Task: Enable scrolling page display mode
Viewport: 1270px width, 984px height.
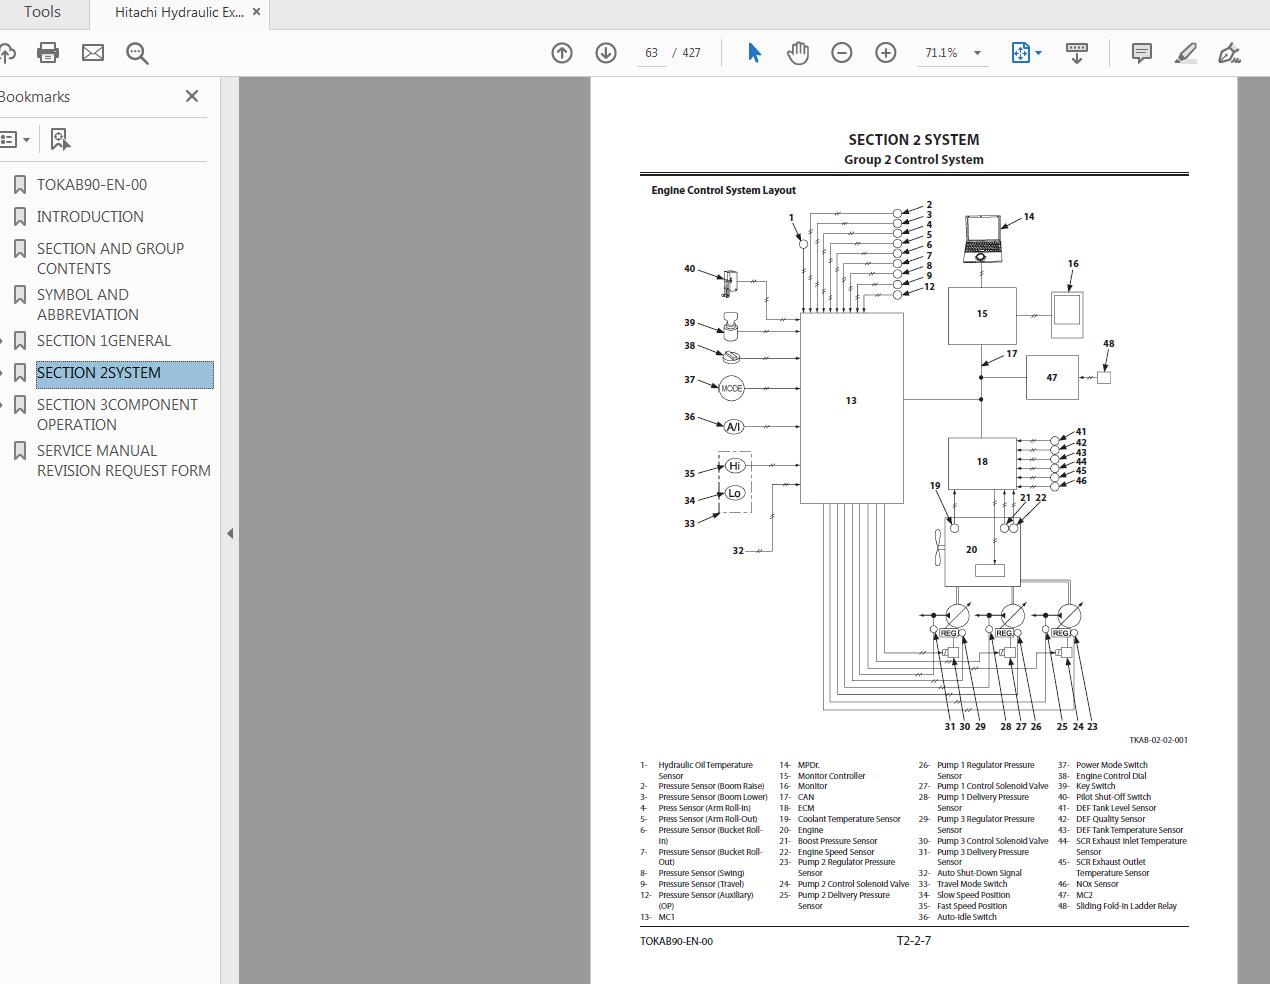Action: coord(1077,52)
